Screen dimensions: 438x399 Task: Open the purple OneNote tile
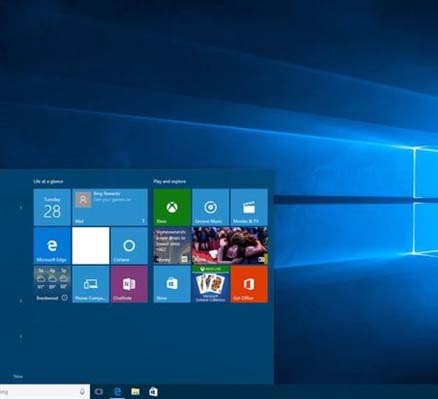click(x=129, y=284)
